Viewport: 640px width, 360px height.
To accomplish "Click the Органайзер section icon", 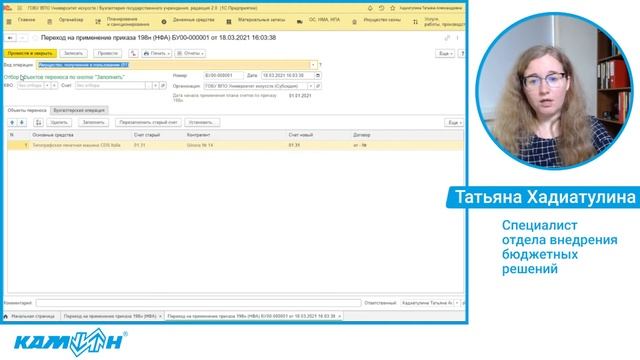I will click(49, 22).
